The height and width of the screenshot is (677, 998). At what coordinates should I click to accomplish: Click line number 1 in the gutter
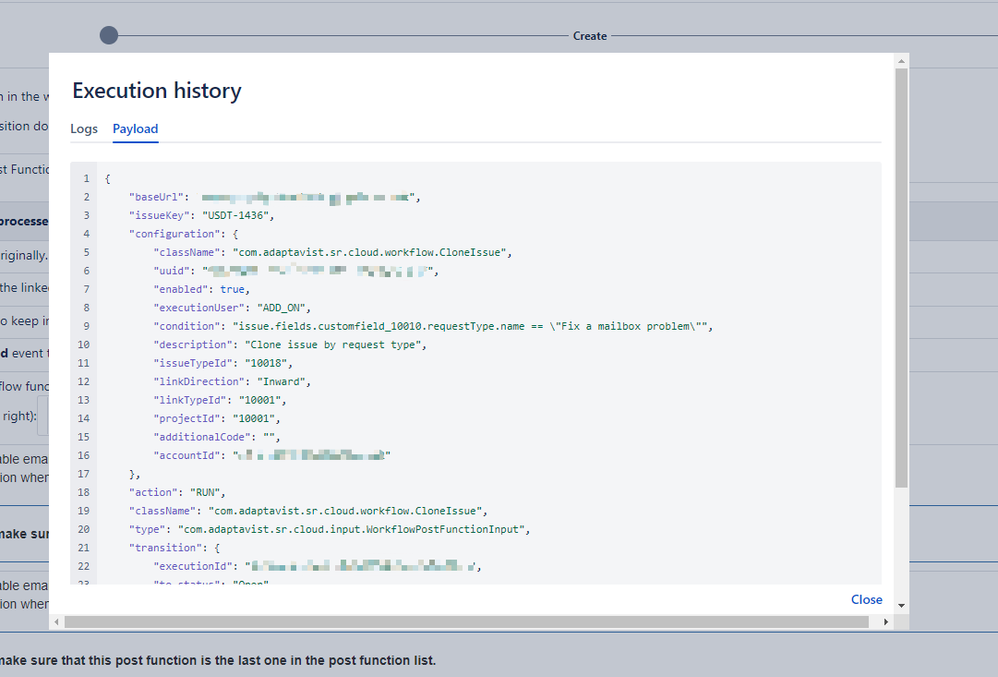(87, 179)
